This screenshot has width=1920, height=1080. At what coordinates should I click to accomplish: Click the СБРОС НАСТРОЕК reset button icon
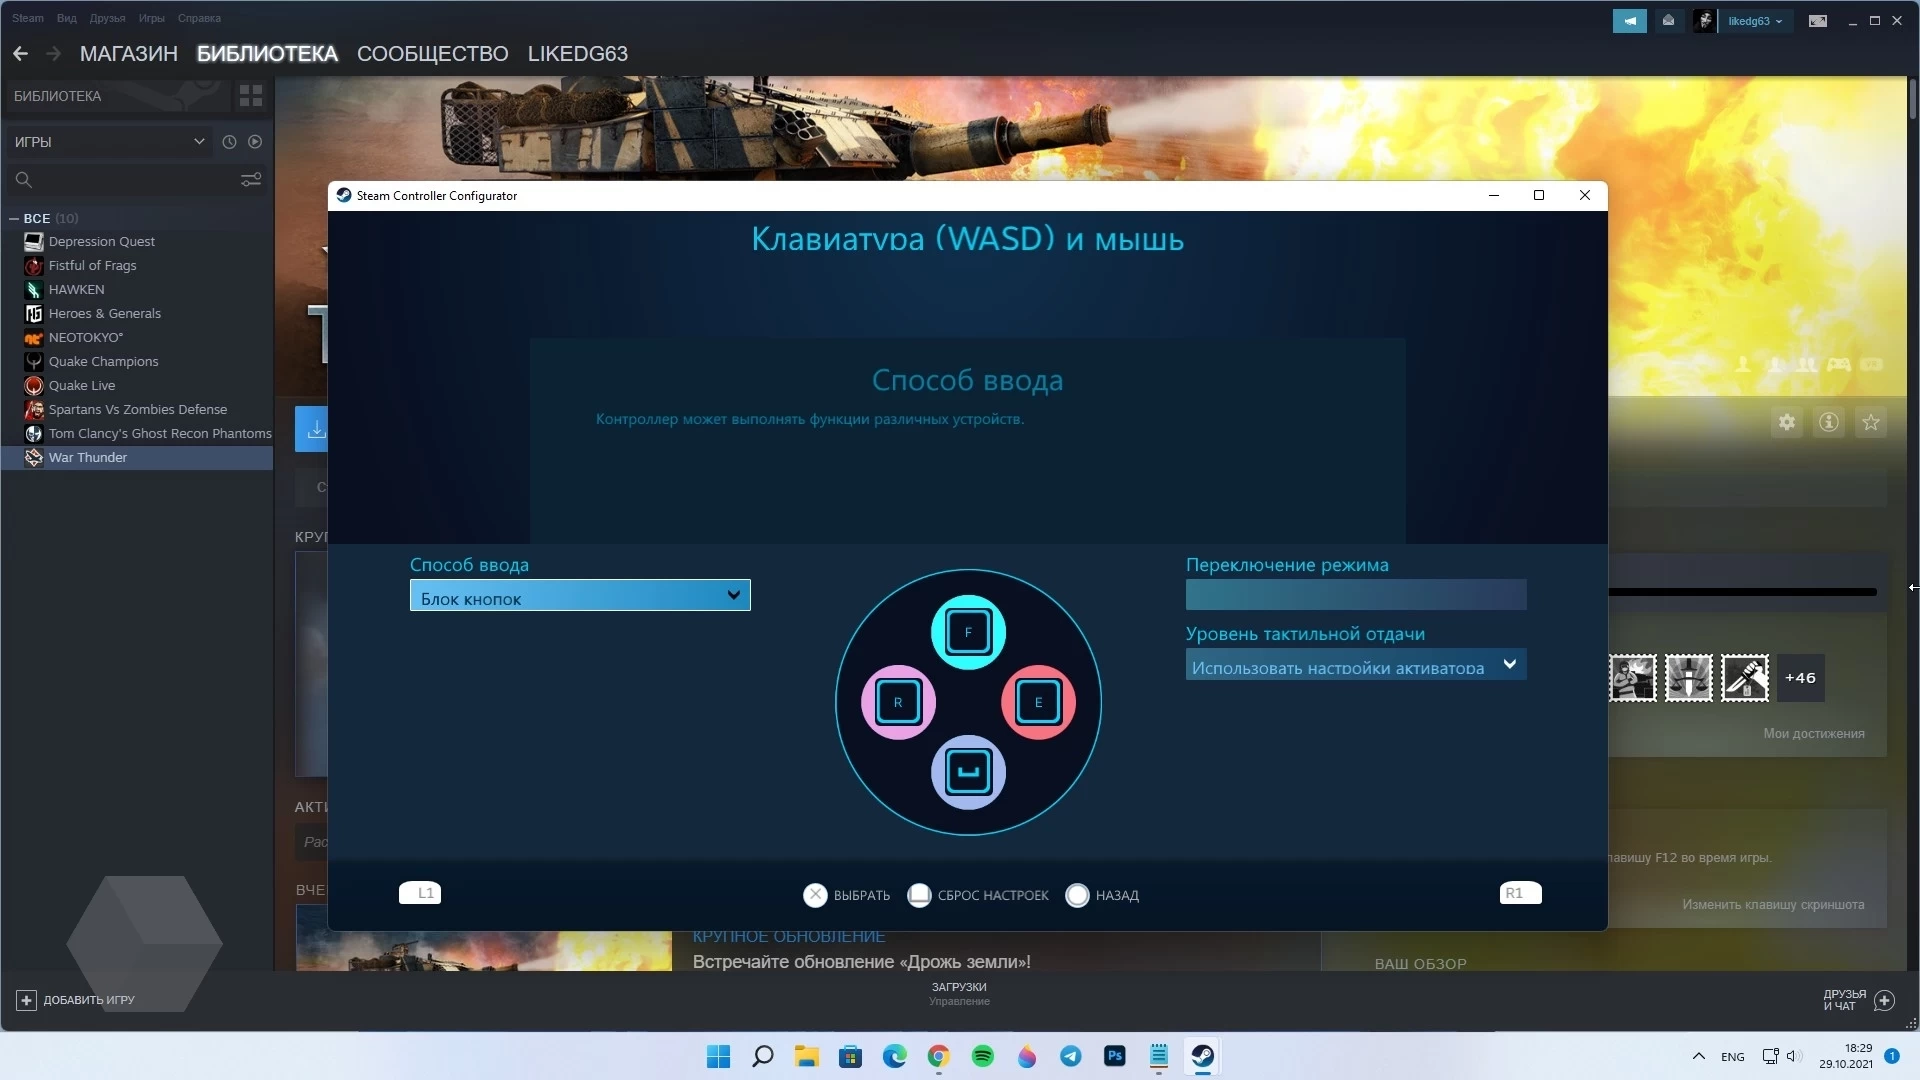[918, 894]
